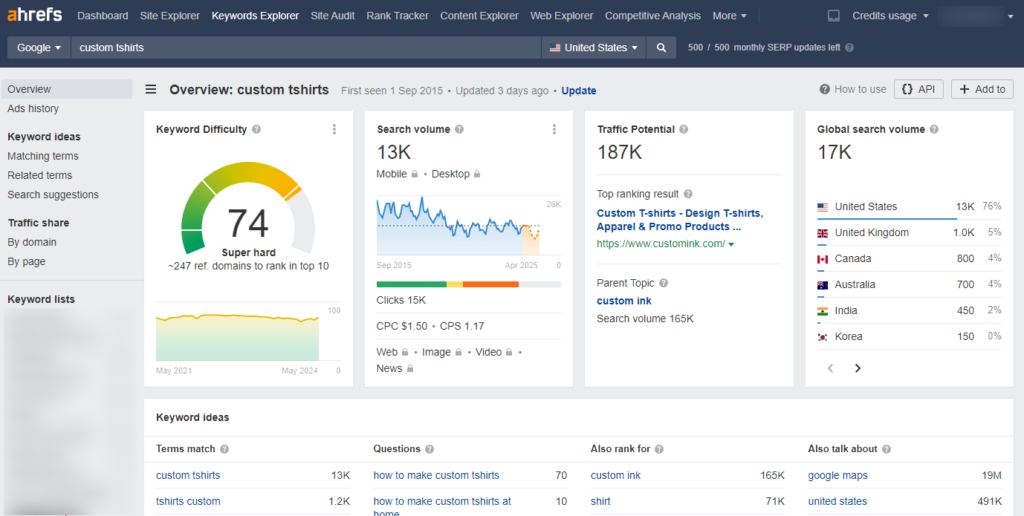
Task: Click the Ahrefs logo
Action: tap(35, 14)
